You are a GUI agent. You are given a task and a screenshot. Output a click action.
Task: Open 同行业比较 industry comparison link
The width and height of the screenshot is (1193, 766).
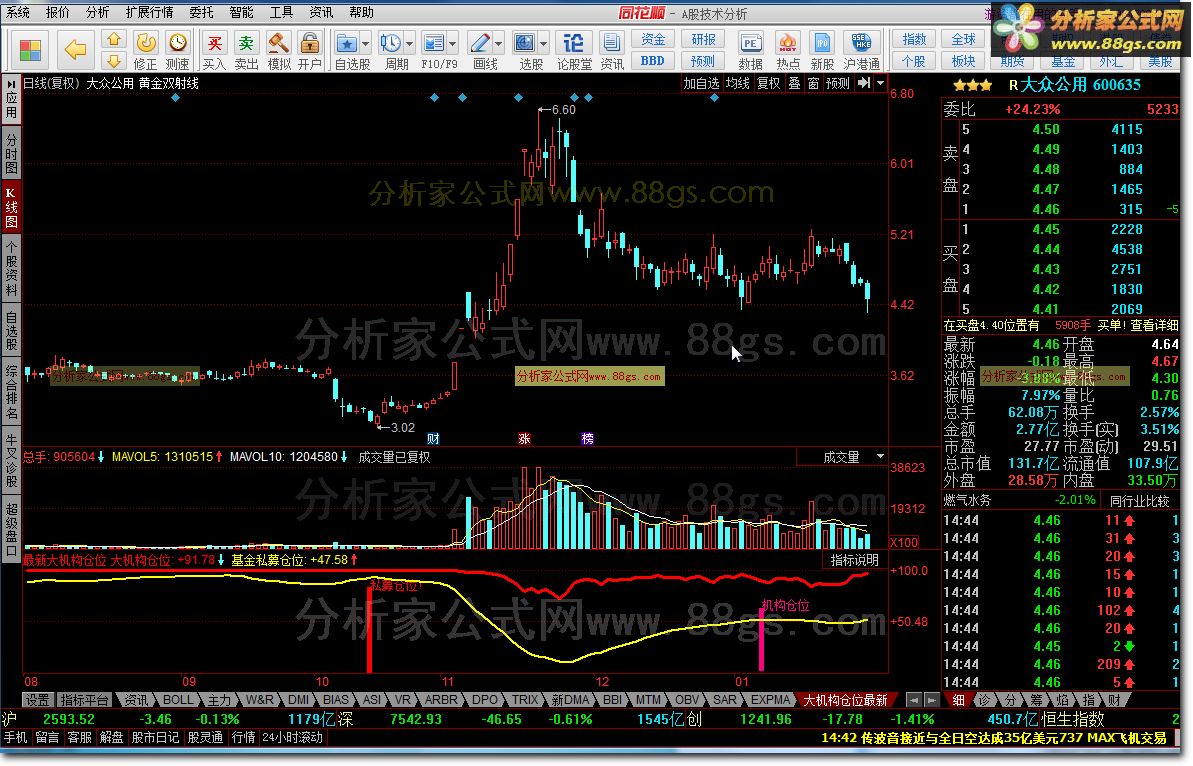pyautogui.click(x=1139, y=501)
